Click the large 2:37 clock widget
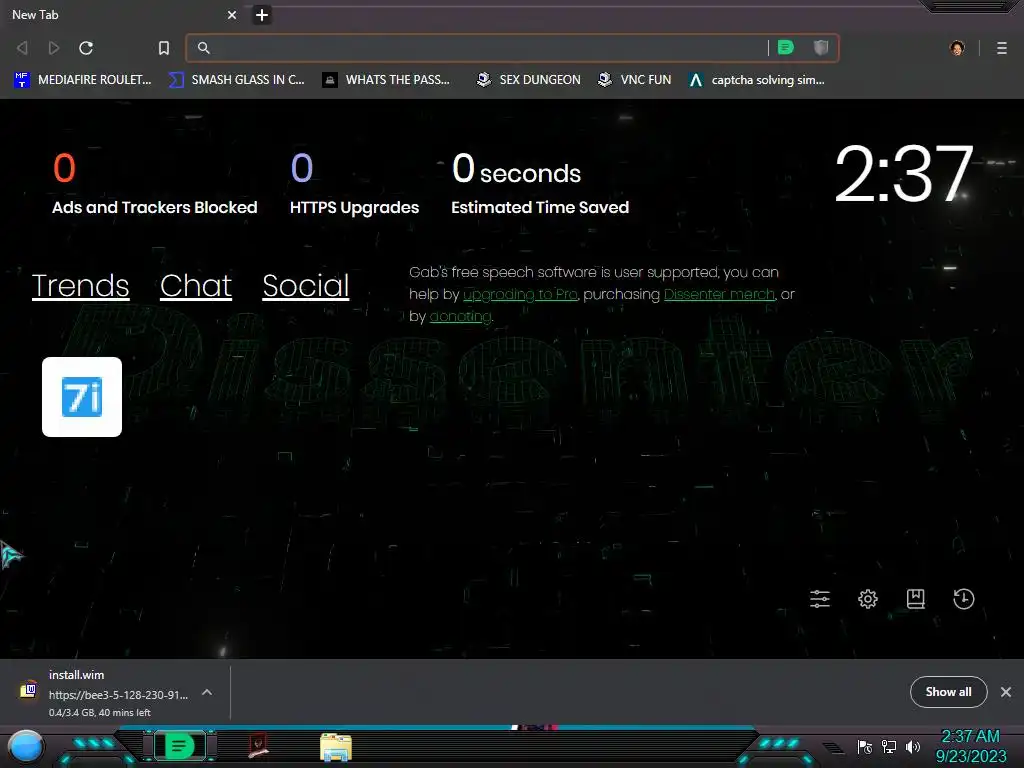The width and height of the screenshot is (1024, 768). click(904, 174)
